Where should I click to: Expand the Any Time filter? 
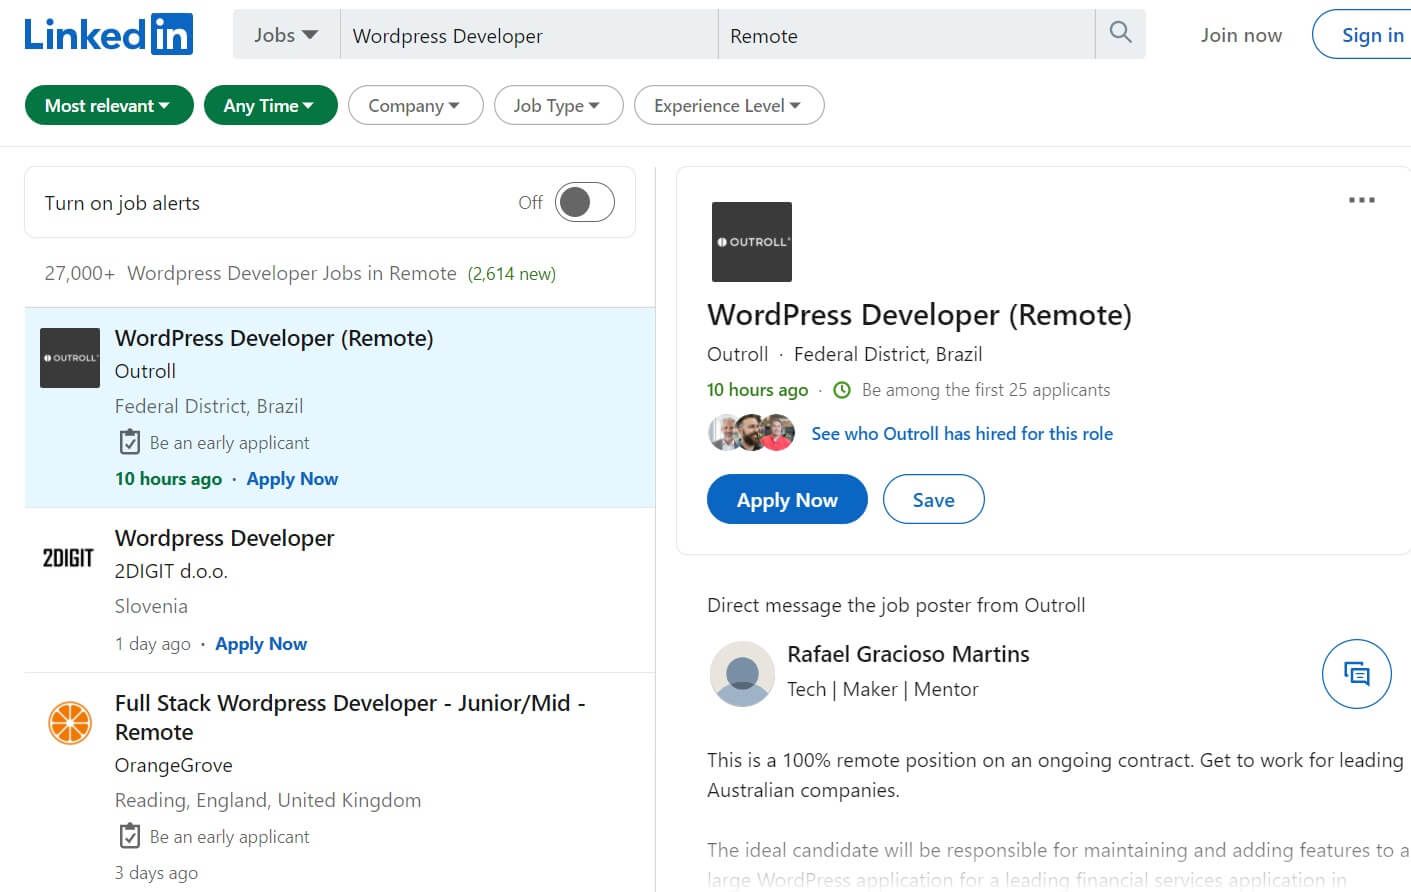point(270,105)
